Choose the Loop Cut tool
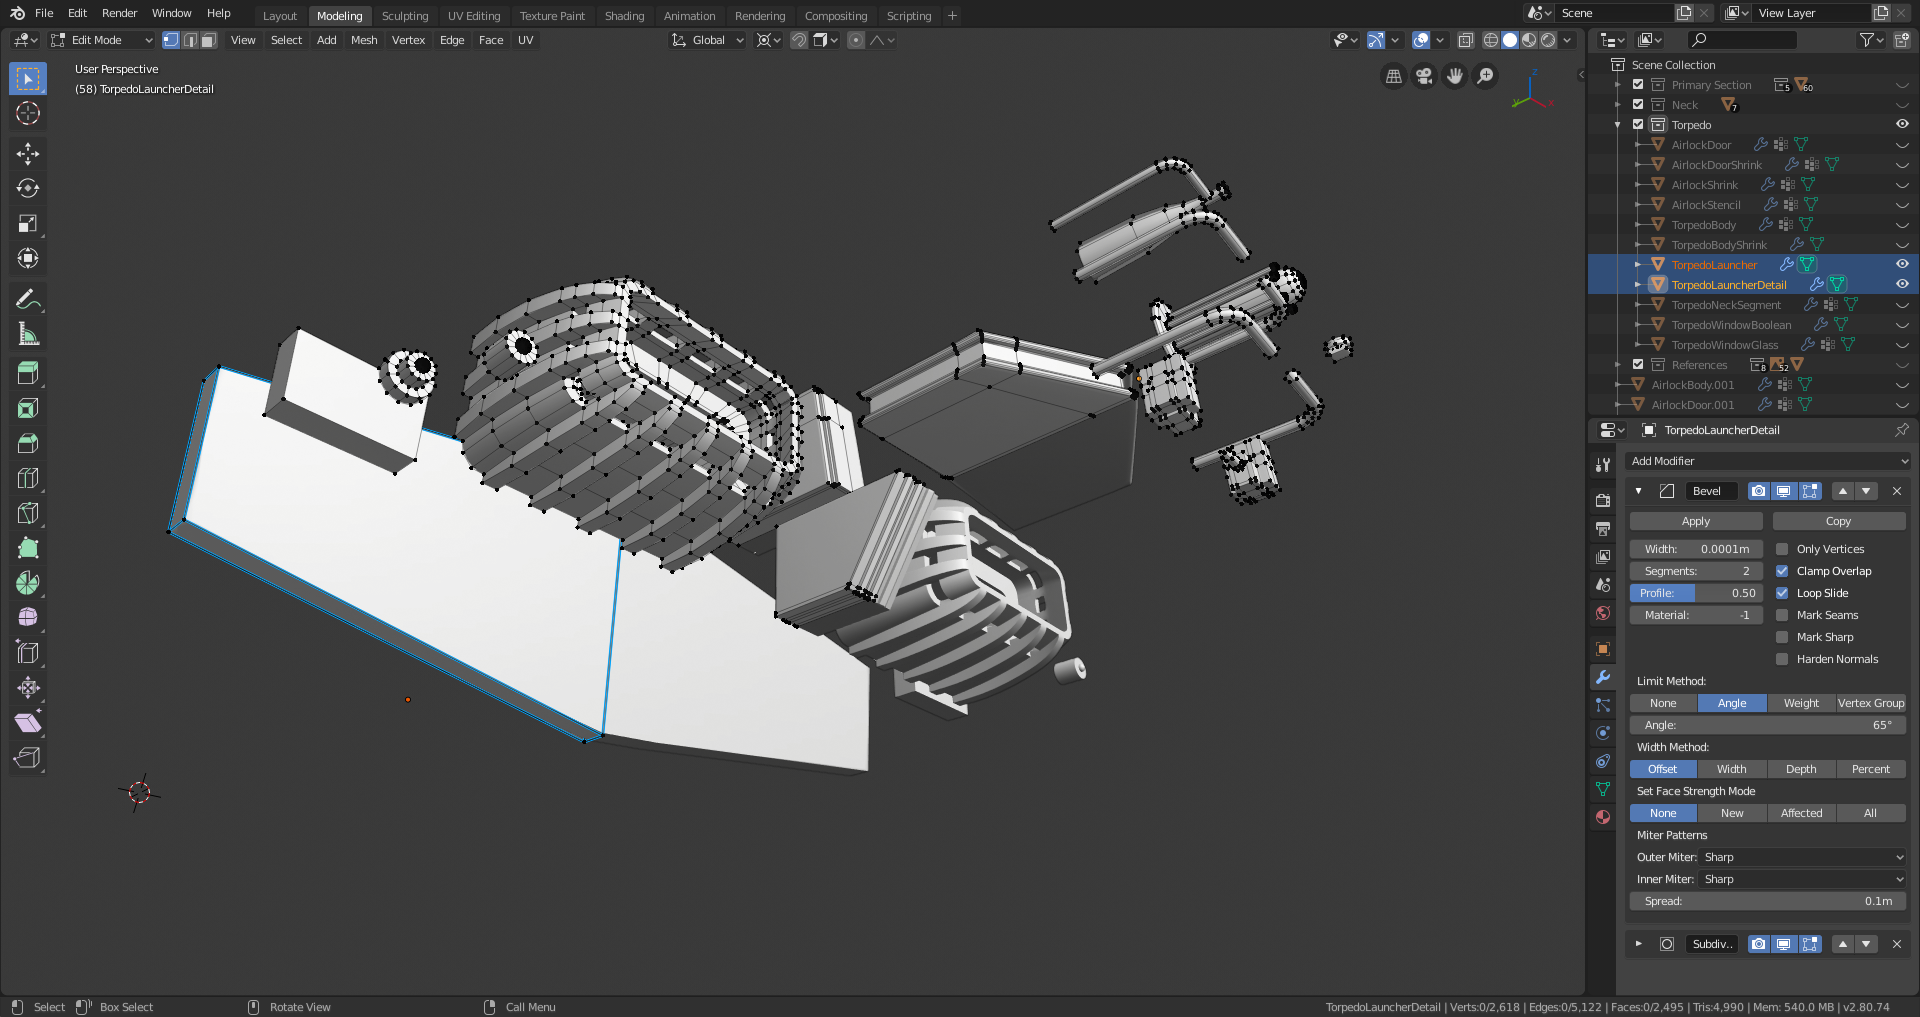 (x=28, y=478)
